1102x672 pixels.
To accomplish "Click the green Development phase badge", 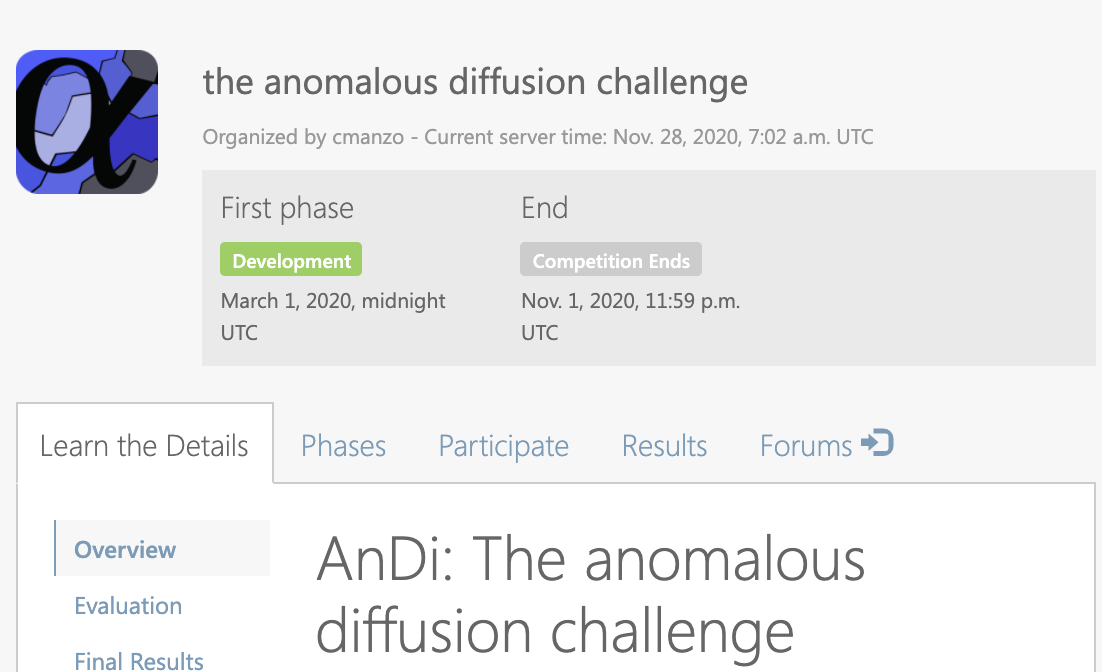I will (x=291, y=261).
